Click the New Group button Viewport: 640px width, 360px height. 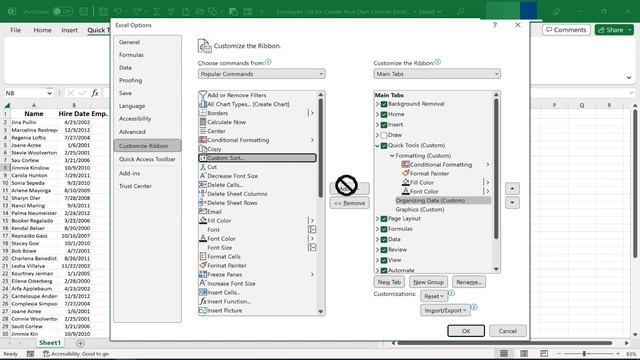(x=428, y=282)
